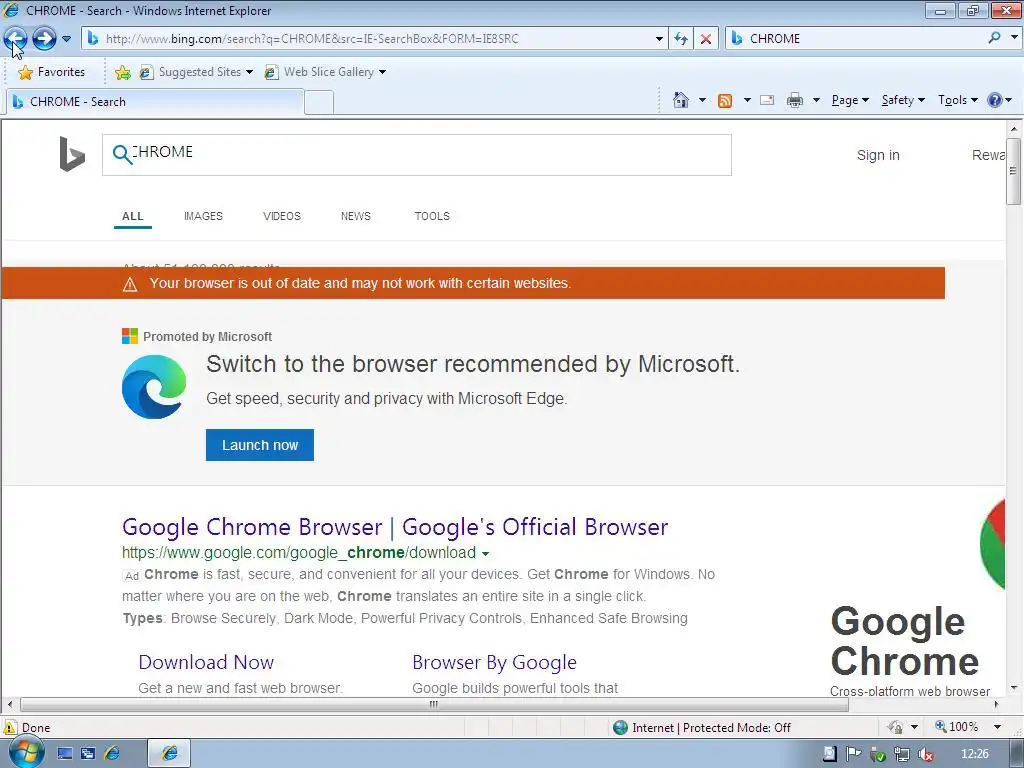Image resolution: width=1024 pixels, height=768 pixels.
Task: Click the Read Mail envelope icon
Action: 767,100
